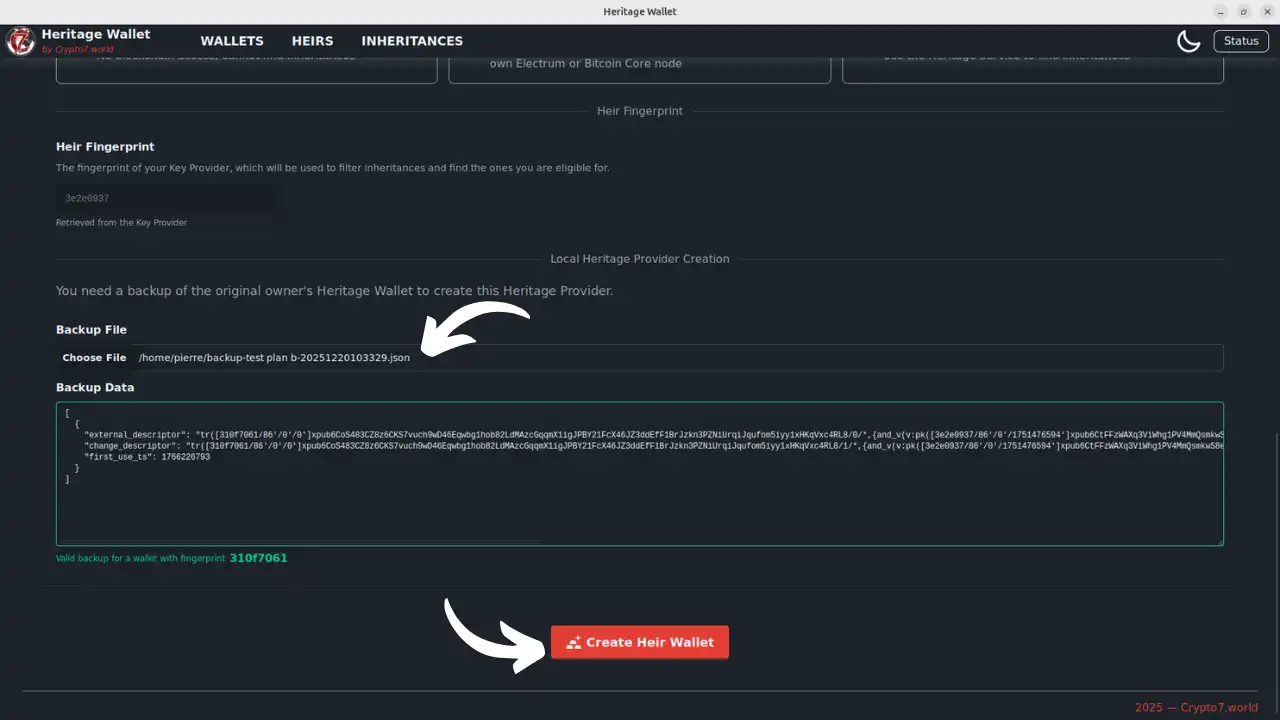1280x720 pixels.
Task: Close the Heritage Wallet window
Action: (x=1265, y=12)
